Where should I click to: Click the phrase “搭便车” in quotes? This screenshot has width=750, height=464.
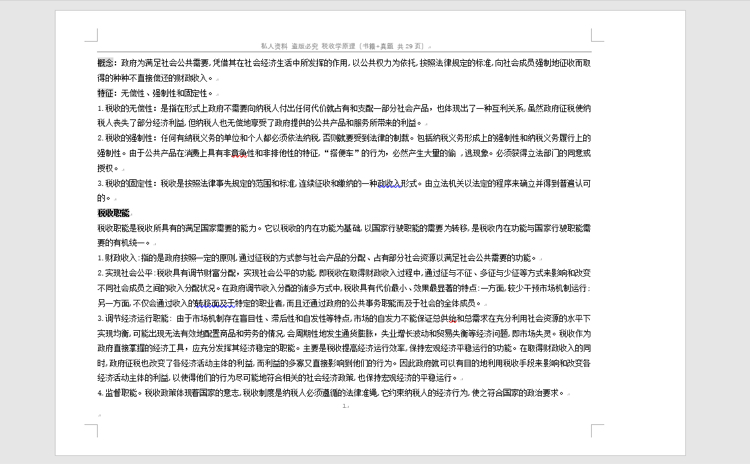(342, 153)
